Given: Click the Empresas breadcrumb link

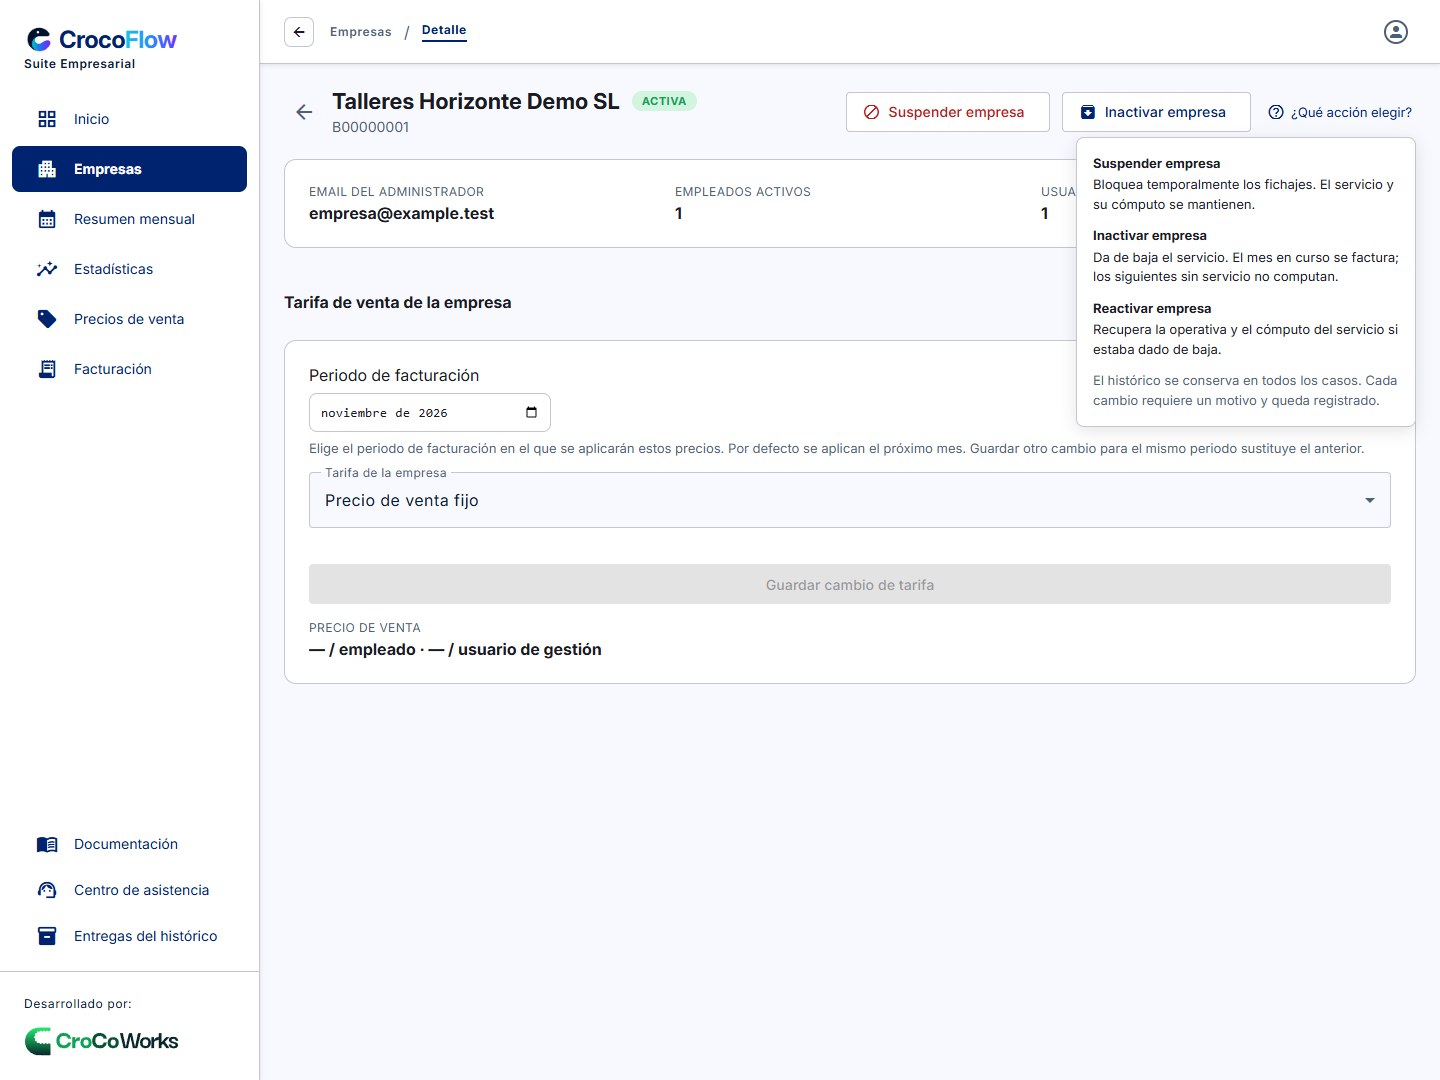Looking at the screenshot, I should coord(361,32).
